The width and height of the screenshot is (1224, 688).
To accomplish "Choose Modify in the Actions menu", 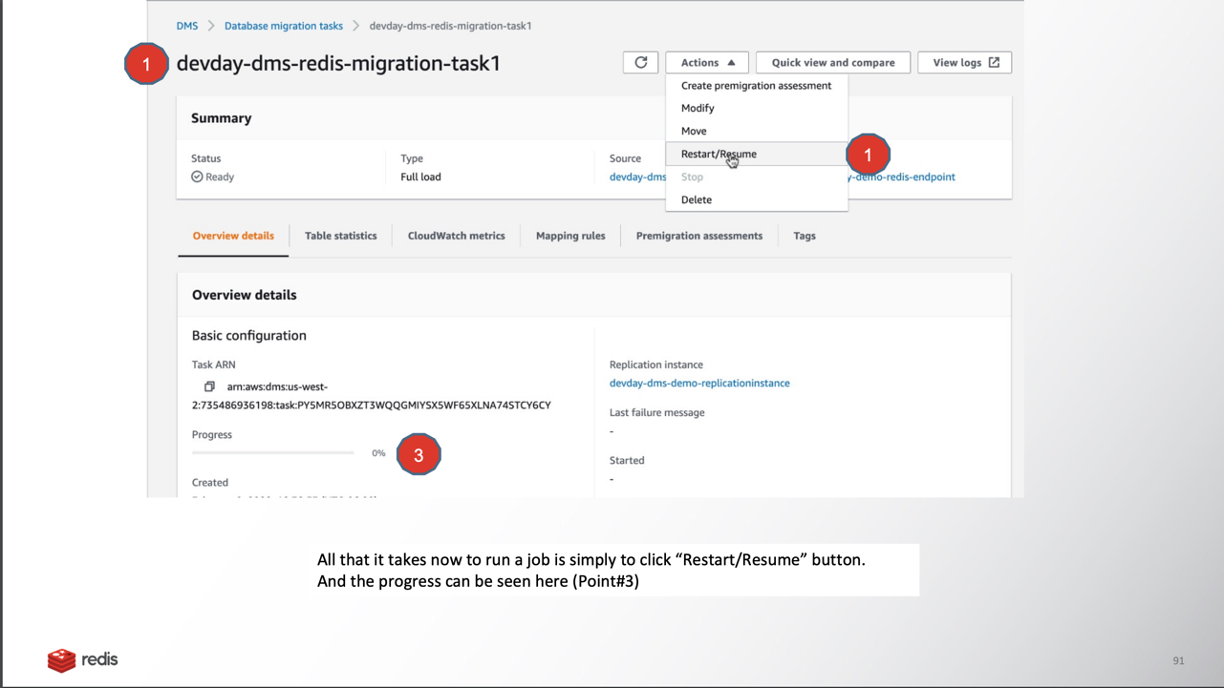I will (756, 108).
